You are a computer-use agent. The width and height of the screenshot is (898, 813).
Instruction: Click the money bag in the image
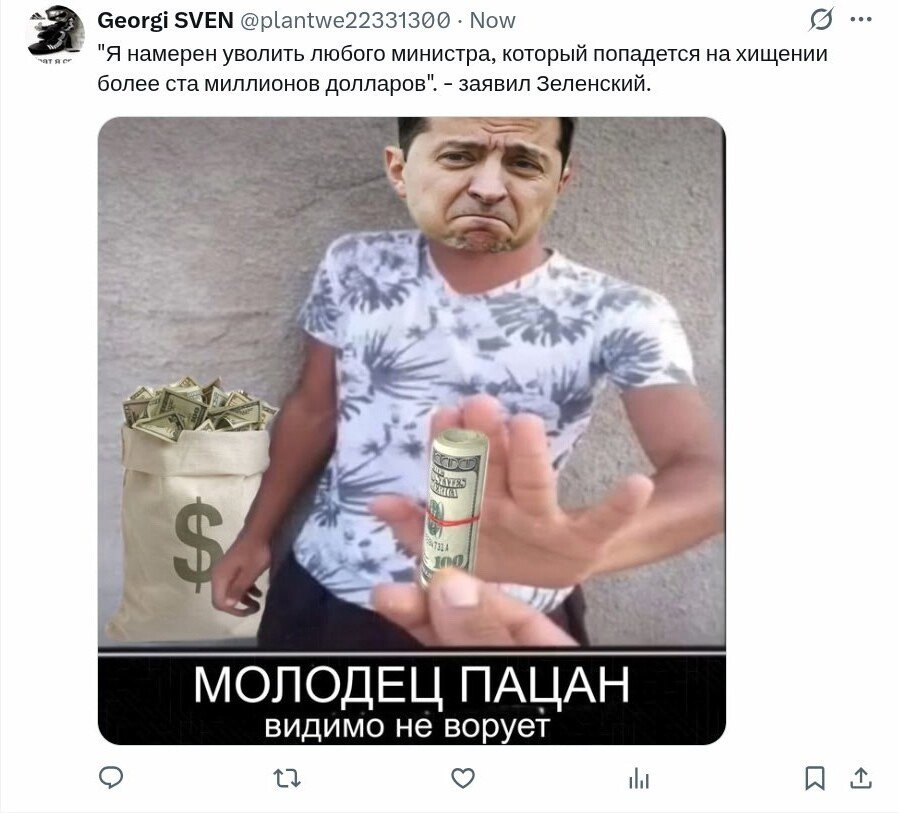pyautogui.click(x=191, y=508)
